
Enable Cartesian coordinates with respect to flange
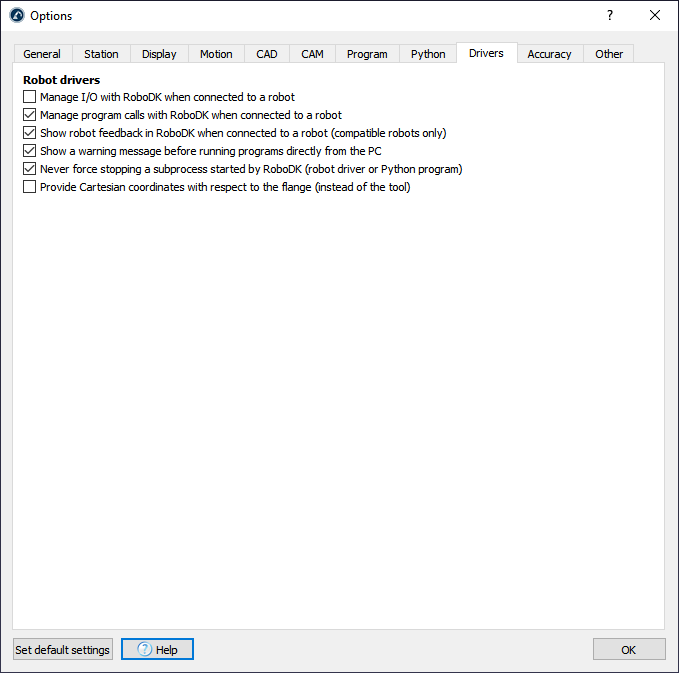point(29,187)
